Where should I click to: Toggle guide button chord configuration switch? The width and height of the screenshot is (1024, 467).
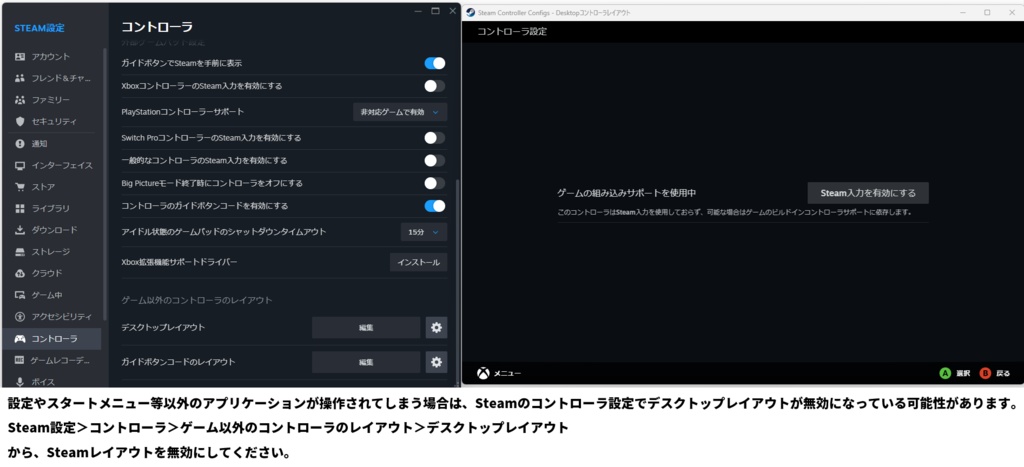[x=434, y=206]
